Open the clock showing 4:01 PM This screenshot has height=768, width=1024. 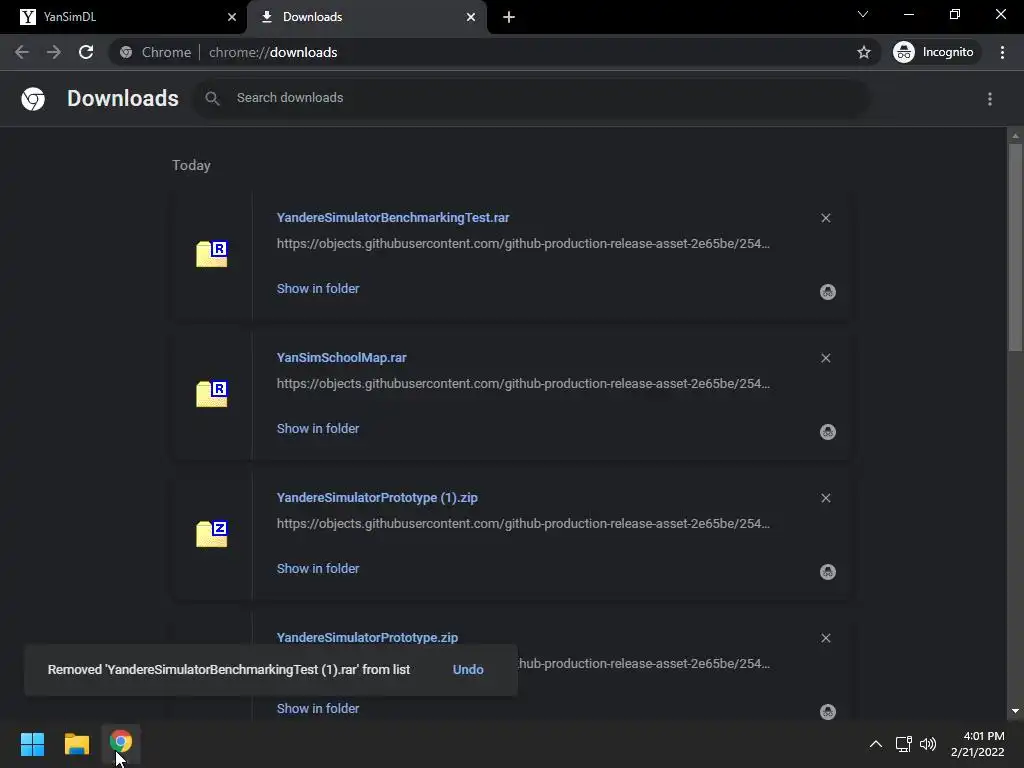click(x=978, y=744)
